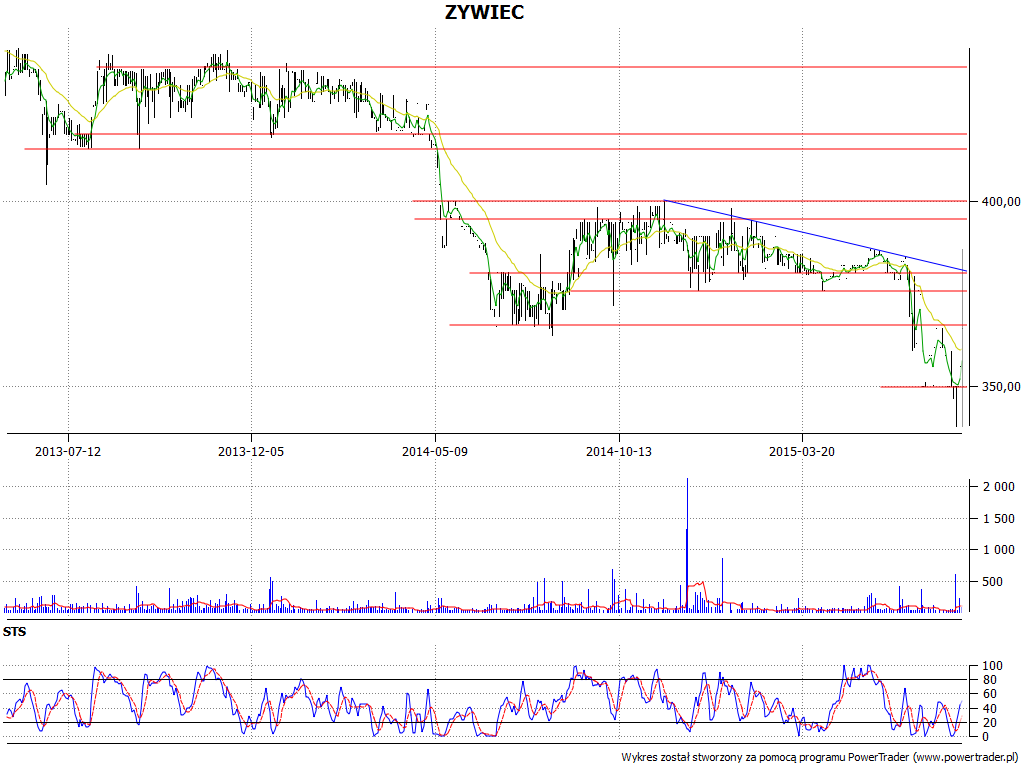Click the 350,00 price axis label
The height and width of the screenshot is (768, 1024).
1000,387
